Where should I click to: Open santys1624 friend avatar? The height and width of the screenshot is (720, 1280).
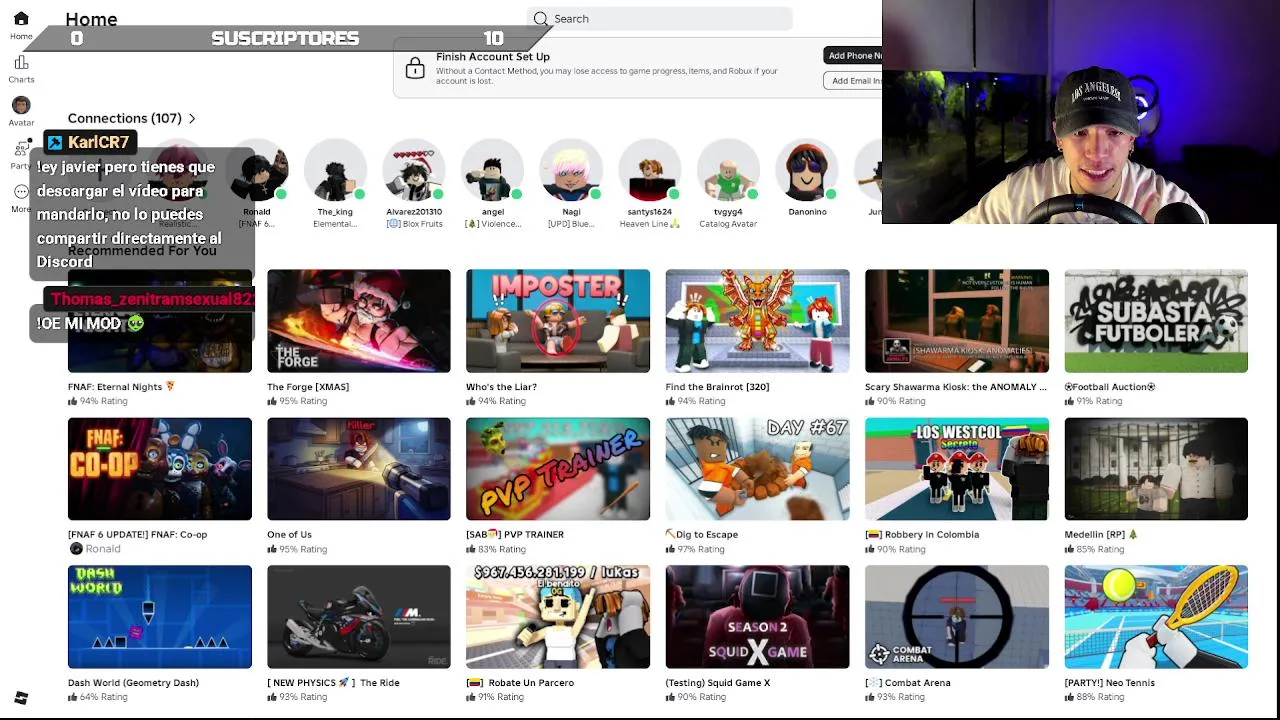tap(650, 170)
